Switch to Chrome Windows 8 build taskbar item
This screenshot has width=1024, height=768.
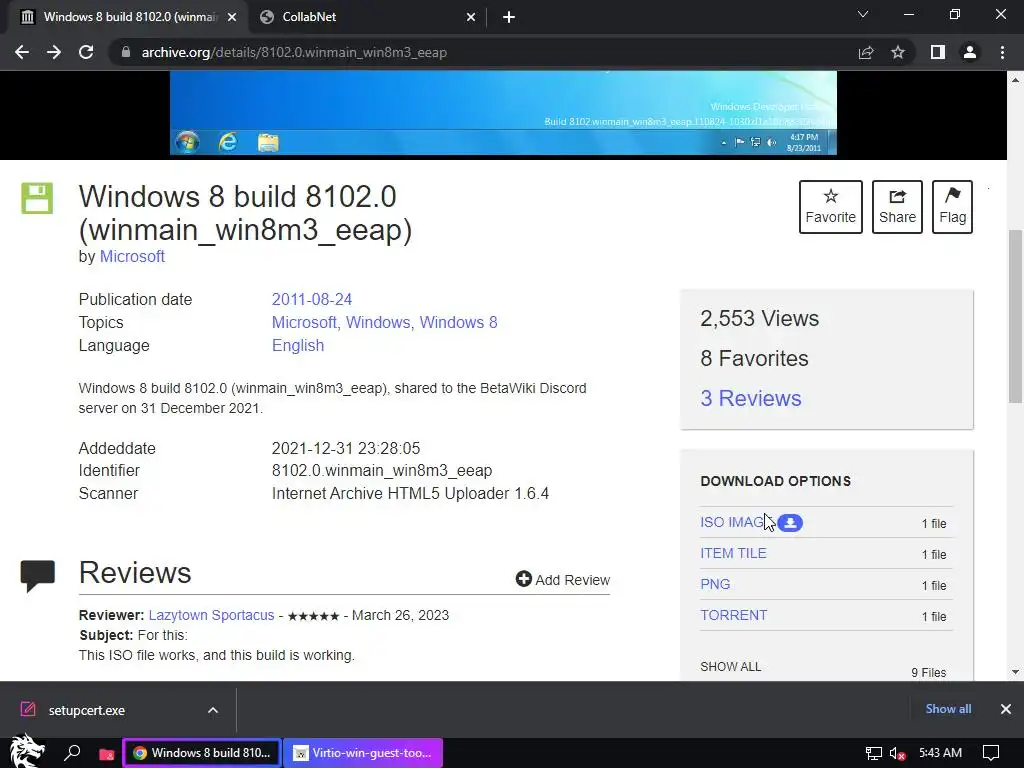pyautogui.click(x=202, y=753)
